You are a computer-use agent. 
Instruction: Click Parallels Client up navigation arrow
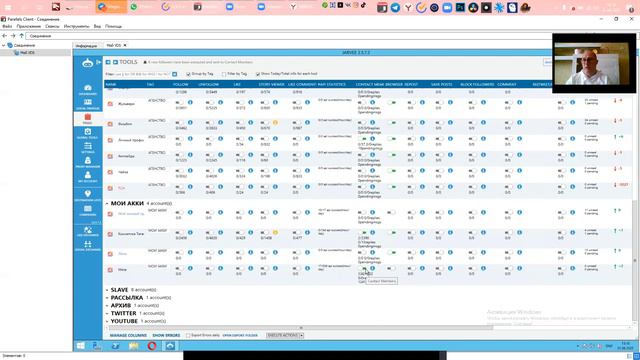[x=22, y=36]
